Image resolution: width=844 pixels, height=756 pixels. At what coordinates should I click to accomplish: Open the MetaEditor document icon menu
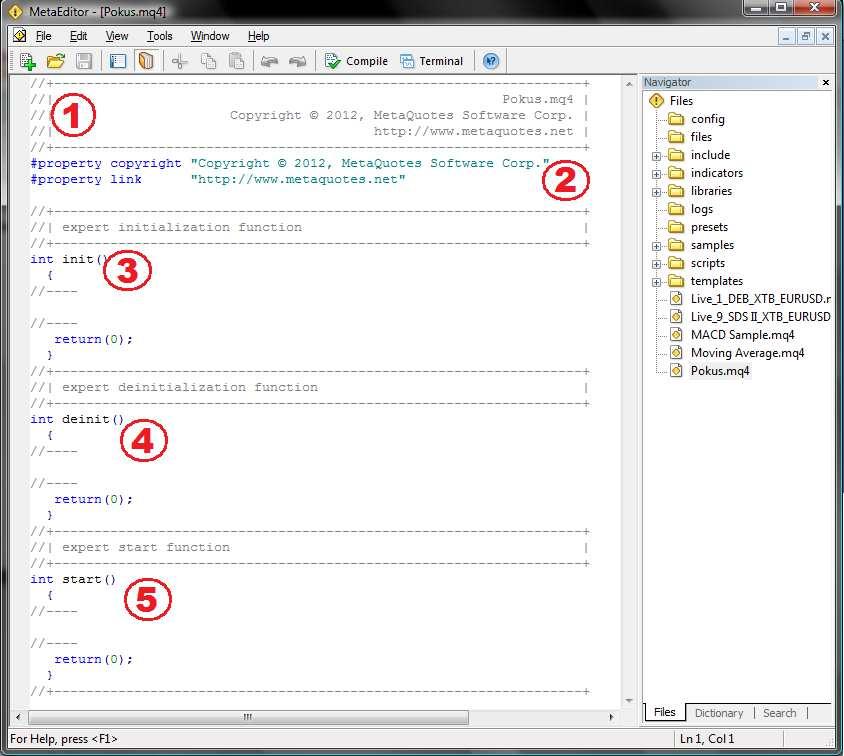[x=20, y=36]
